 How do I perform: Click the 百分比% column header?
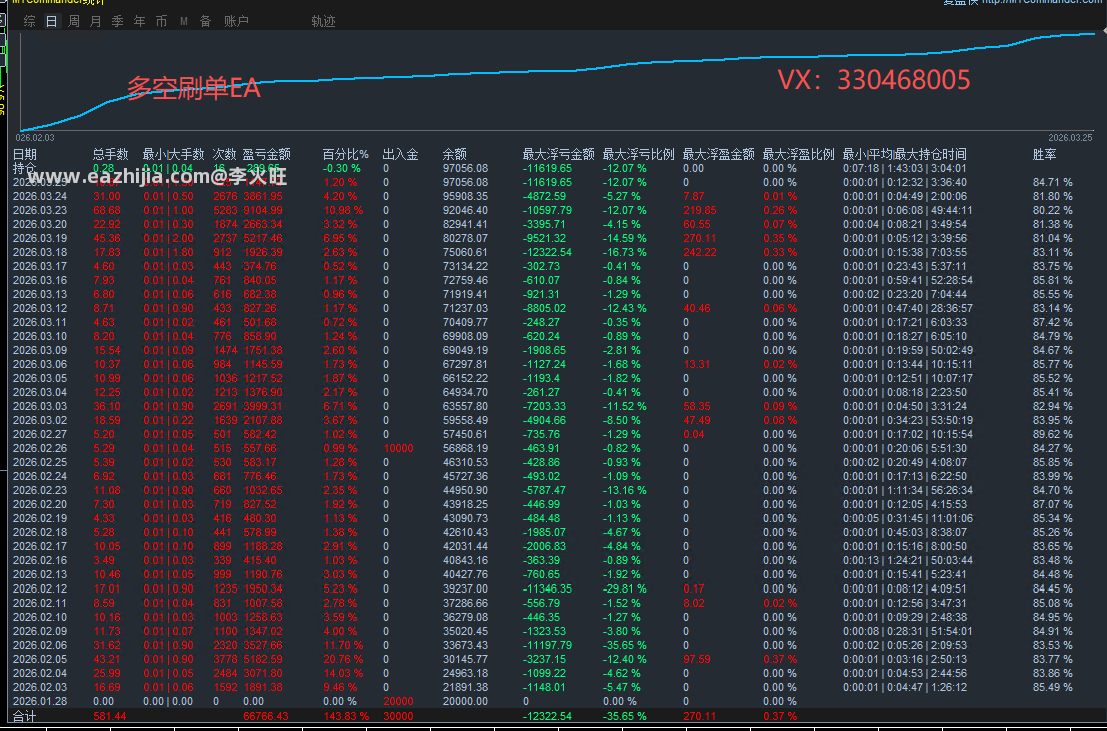[x=346, y=154]
